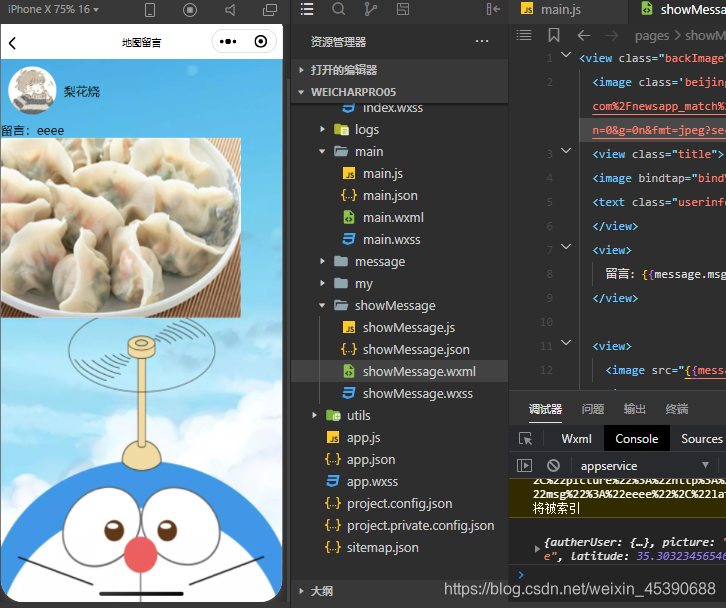Expand the 打开的编辑器 section

pyautogui.click(x=400, y=70)
